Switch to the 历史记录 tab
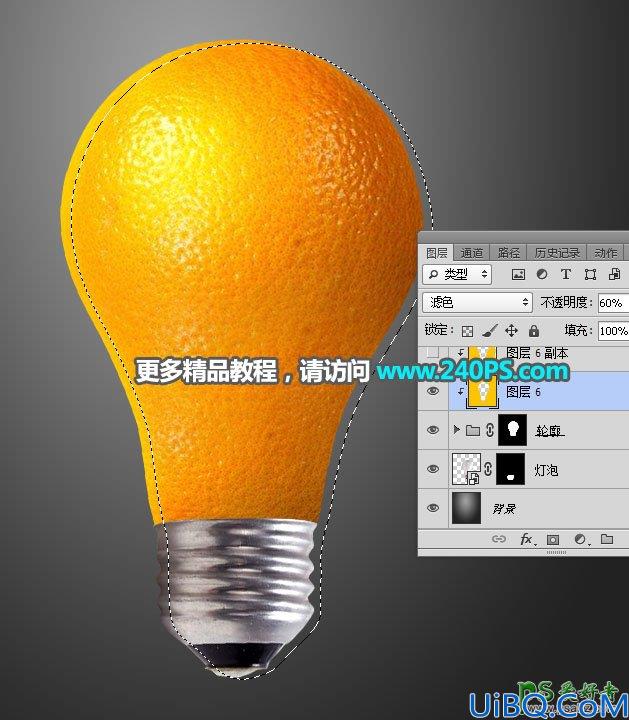 557,253
